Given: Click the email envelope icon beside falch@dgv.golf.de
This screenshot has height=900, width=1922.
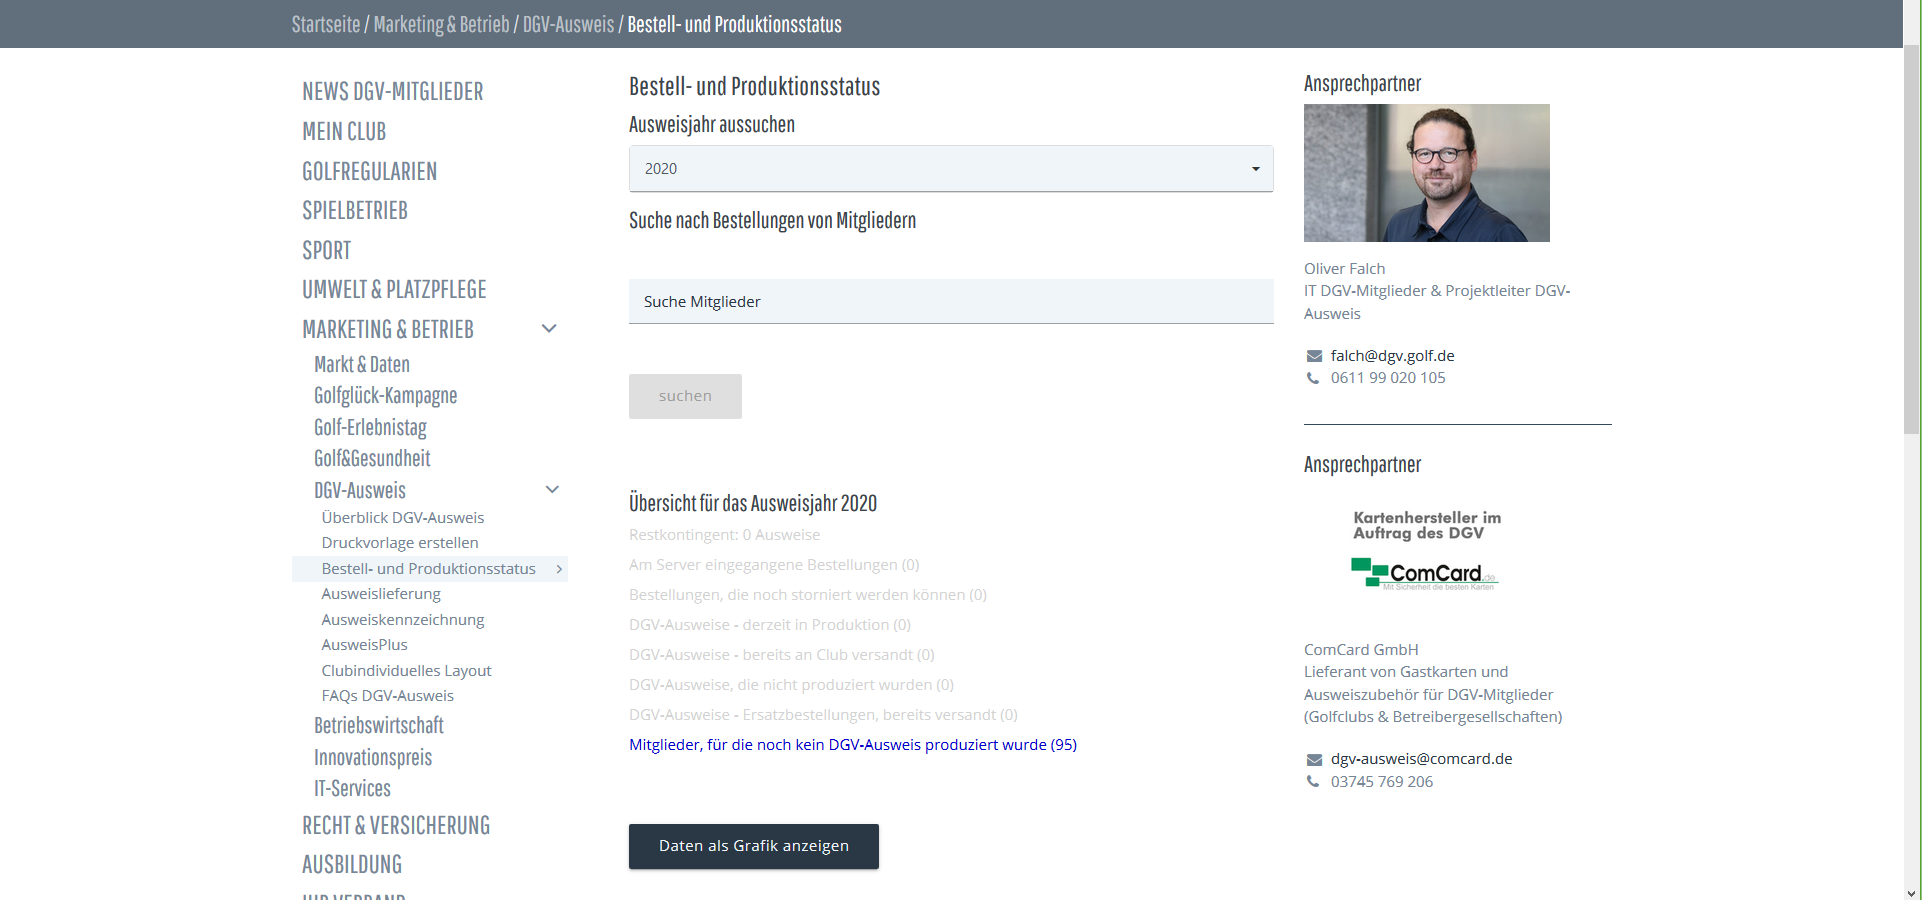Looking at the screenshot, I should [x=1314, y=356].
